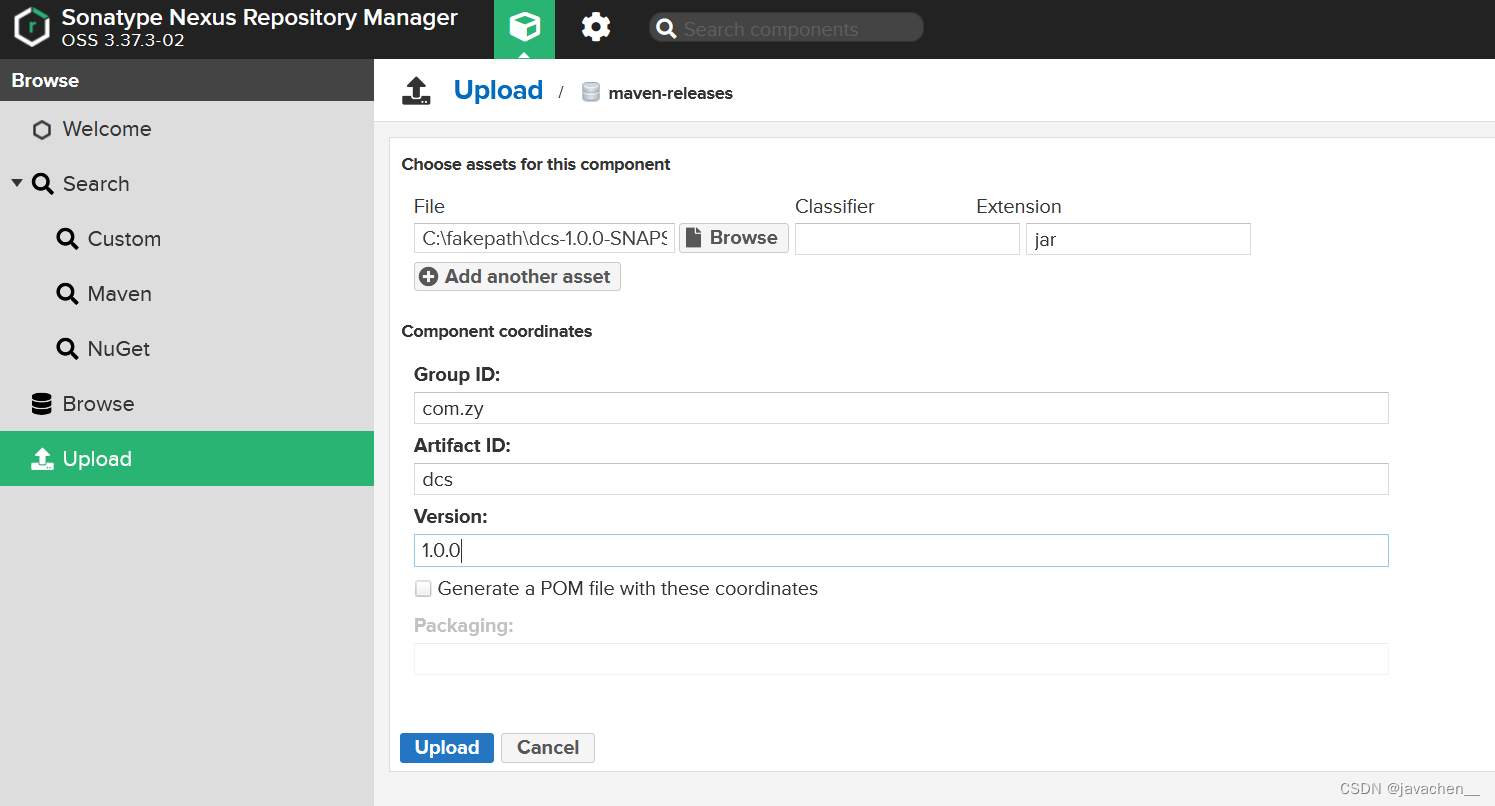Click the Custom search magnifier icon
1495x806 pixels.
[x=67, y=239]
